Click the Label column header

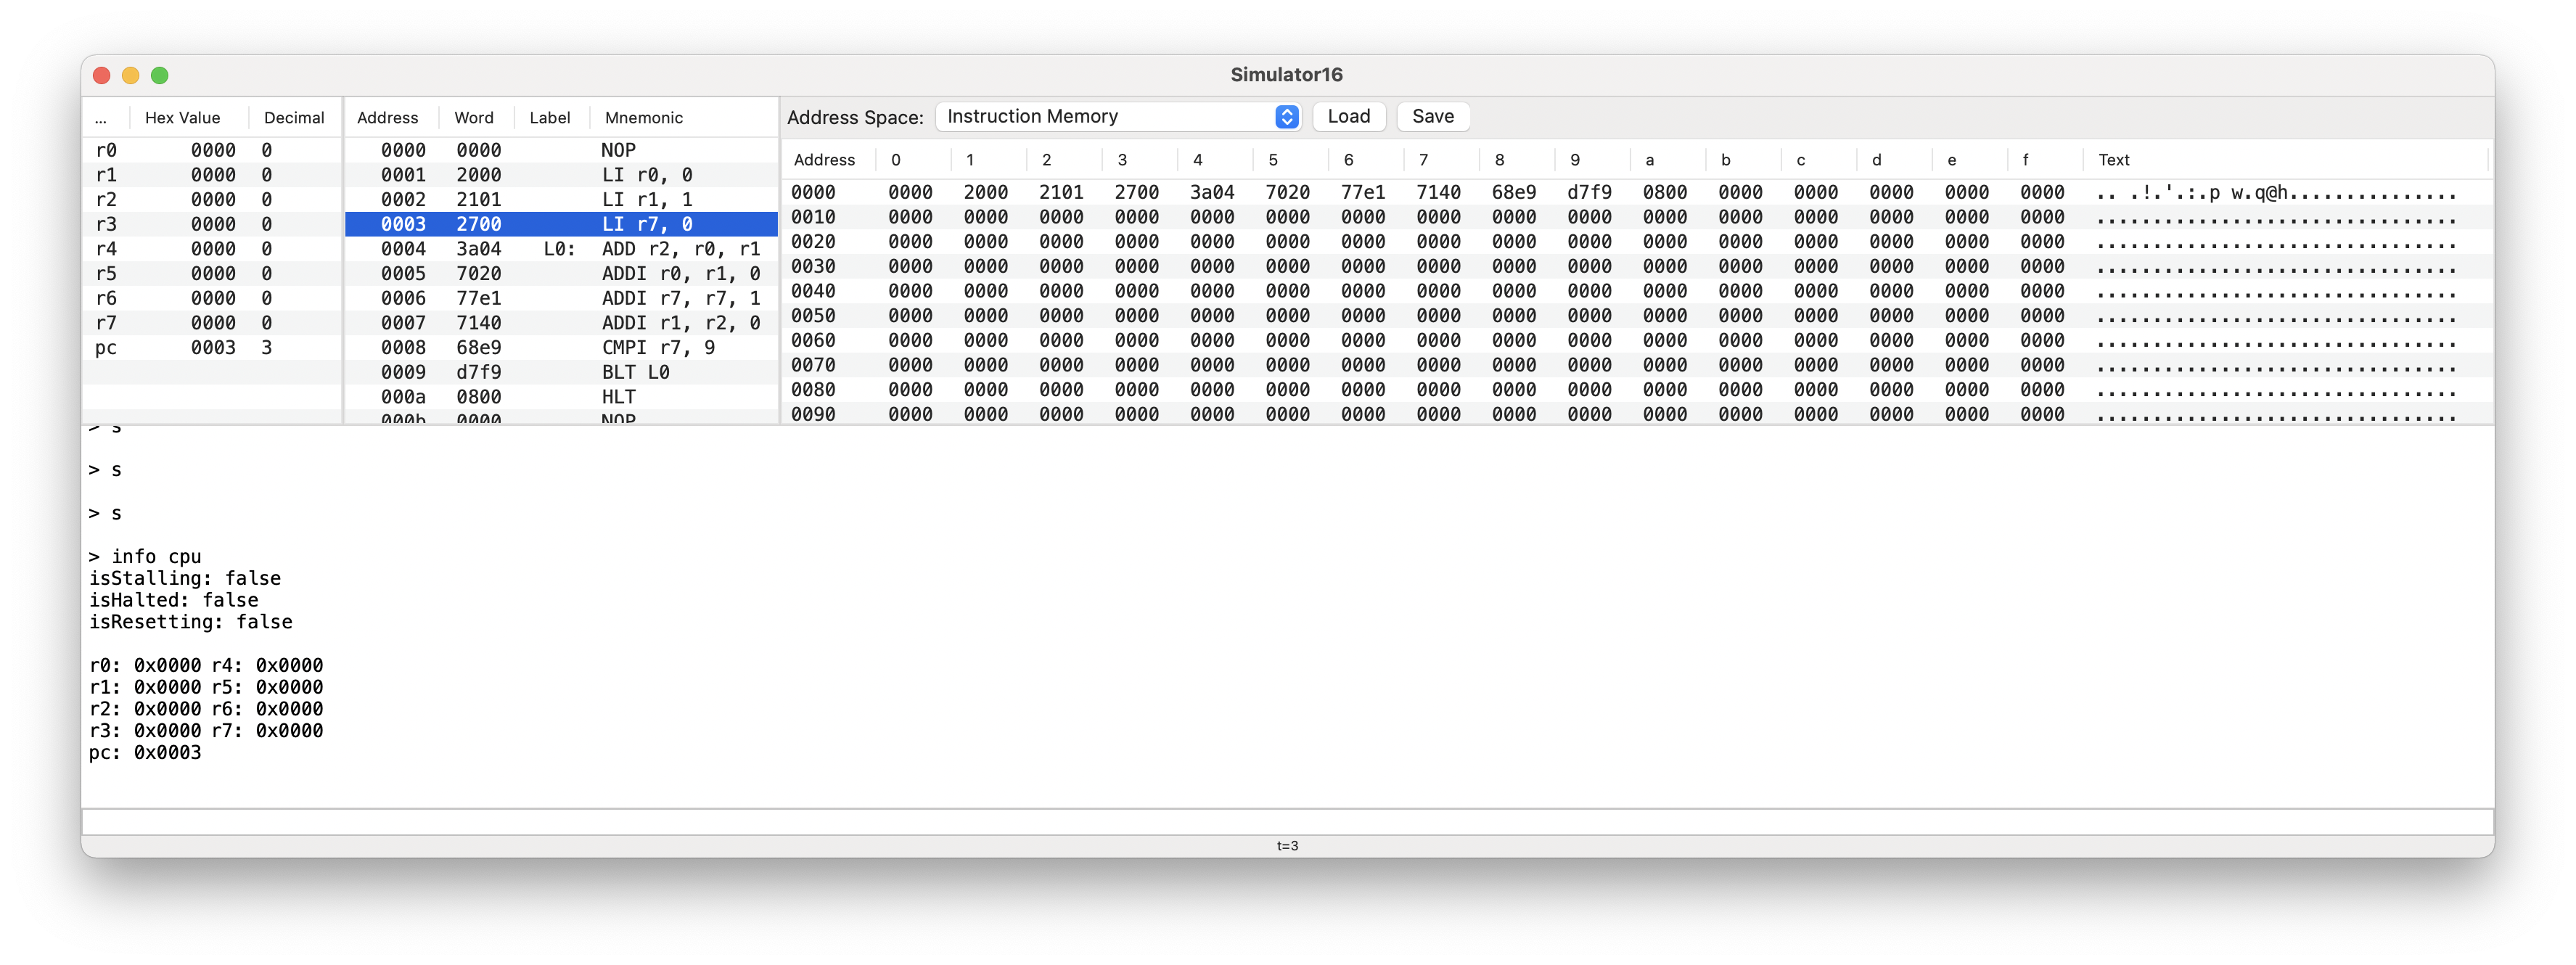[x=549, y=118]
